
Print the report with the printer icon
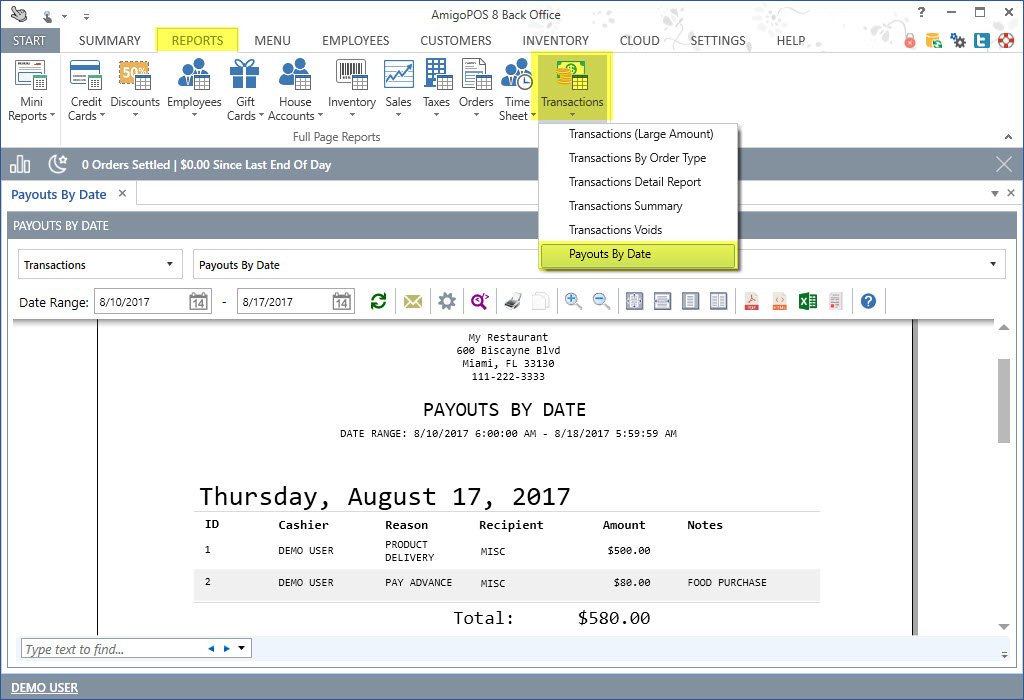pos(512,301)
